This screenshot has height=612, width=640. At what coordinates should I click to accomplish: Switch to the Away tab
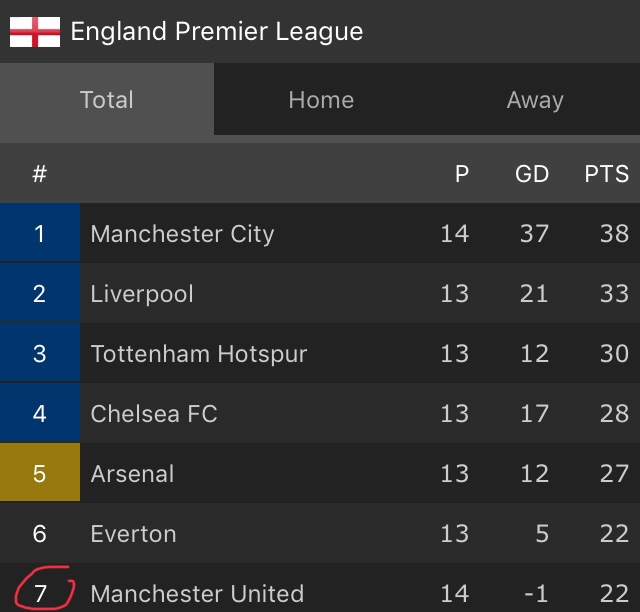[x=535, y=100]
